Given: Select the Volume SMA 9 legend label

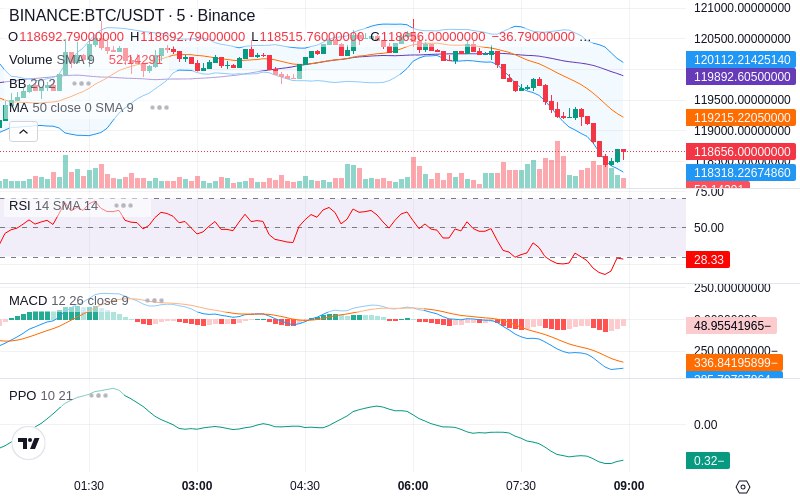Looking at the screenshot, I should click(52, 60).
